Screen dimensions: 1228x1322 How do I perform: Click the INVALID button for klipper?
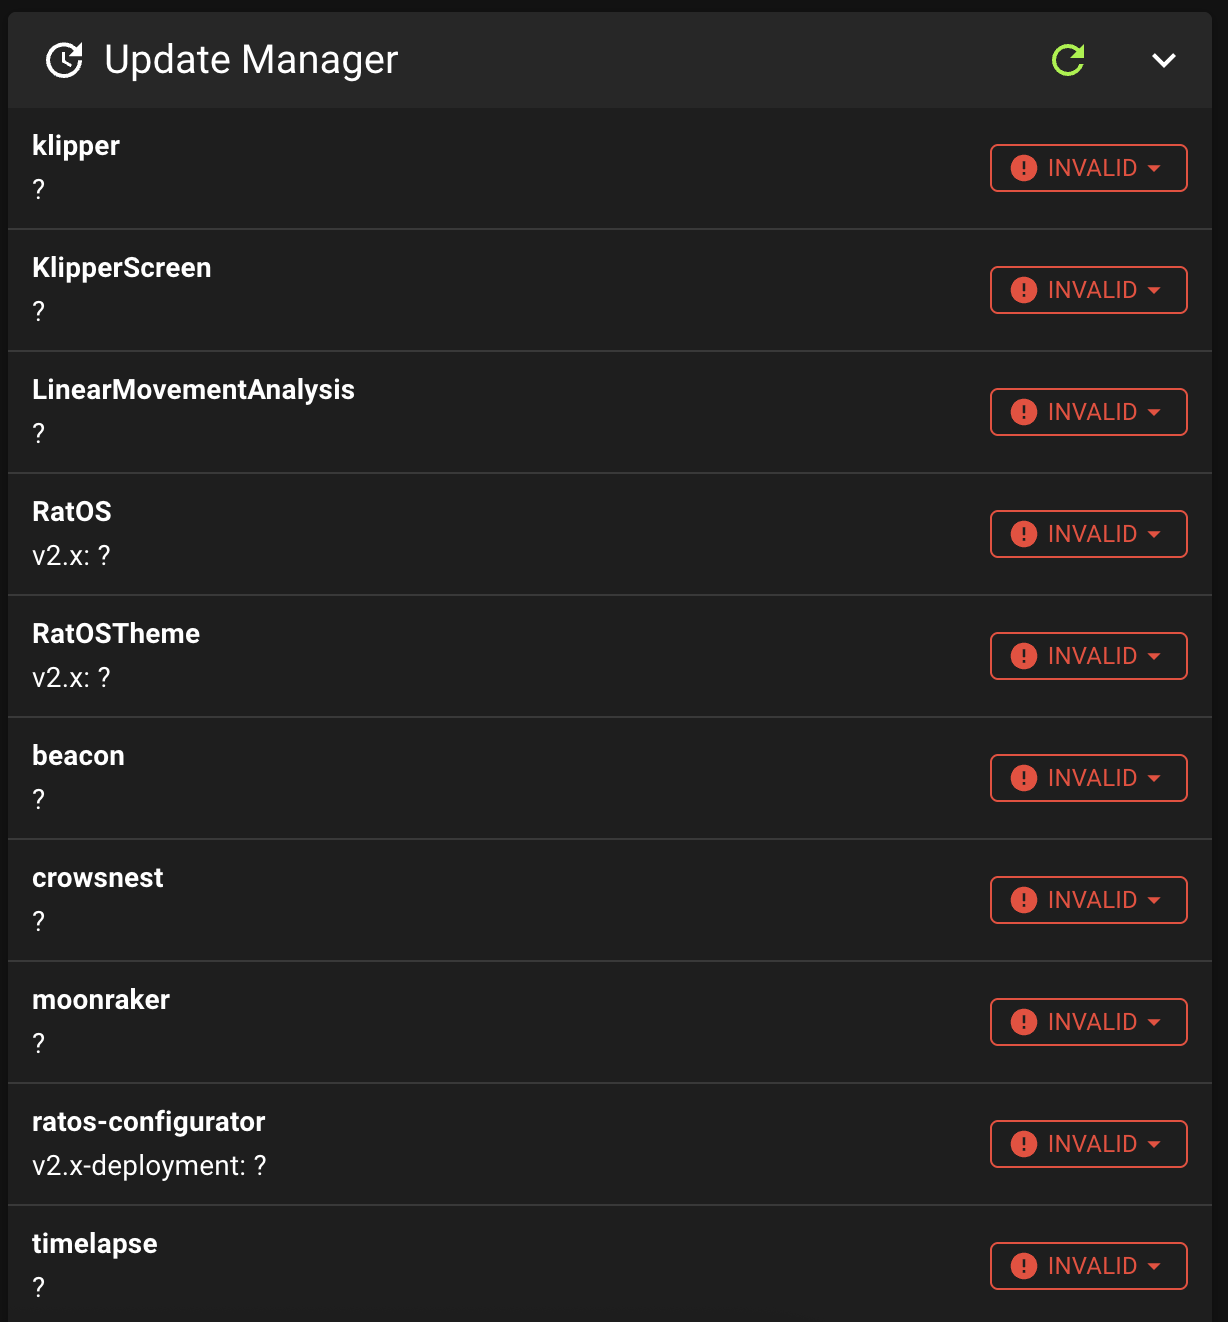point(1088,168)
